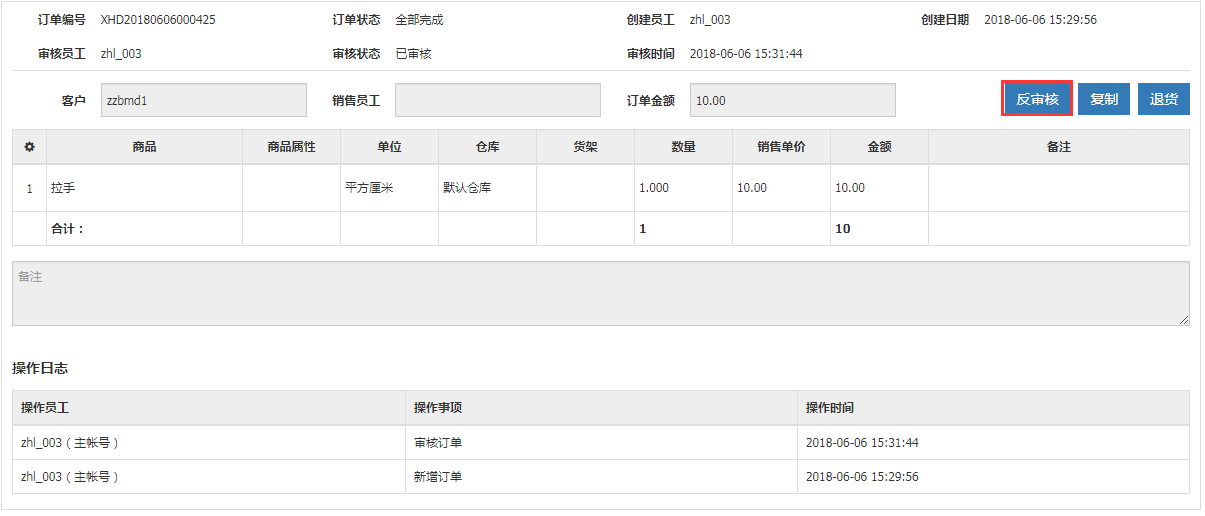Click the gear icon in table header
The height and width of the screenshot is (516, 1205).
pos(29,147)
